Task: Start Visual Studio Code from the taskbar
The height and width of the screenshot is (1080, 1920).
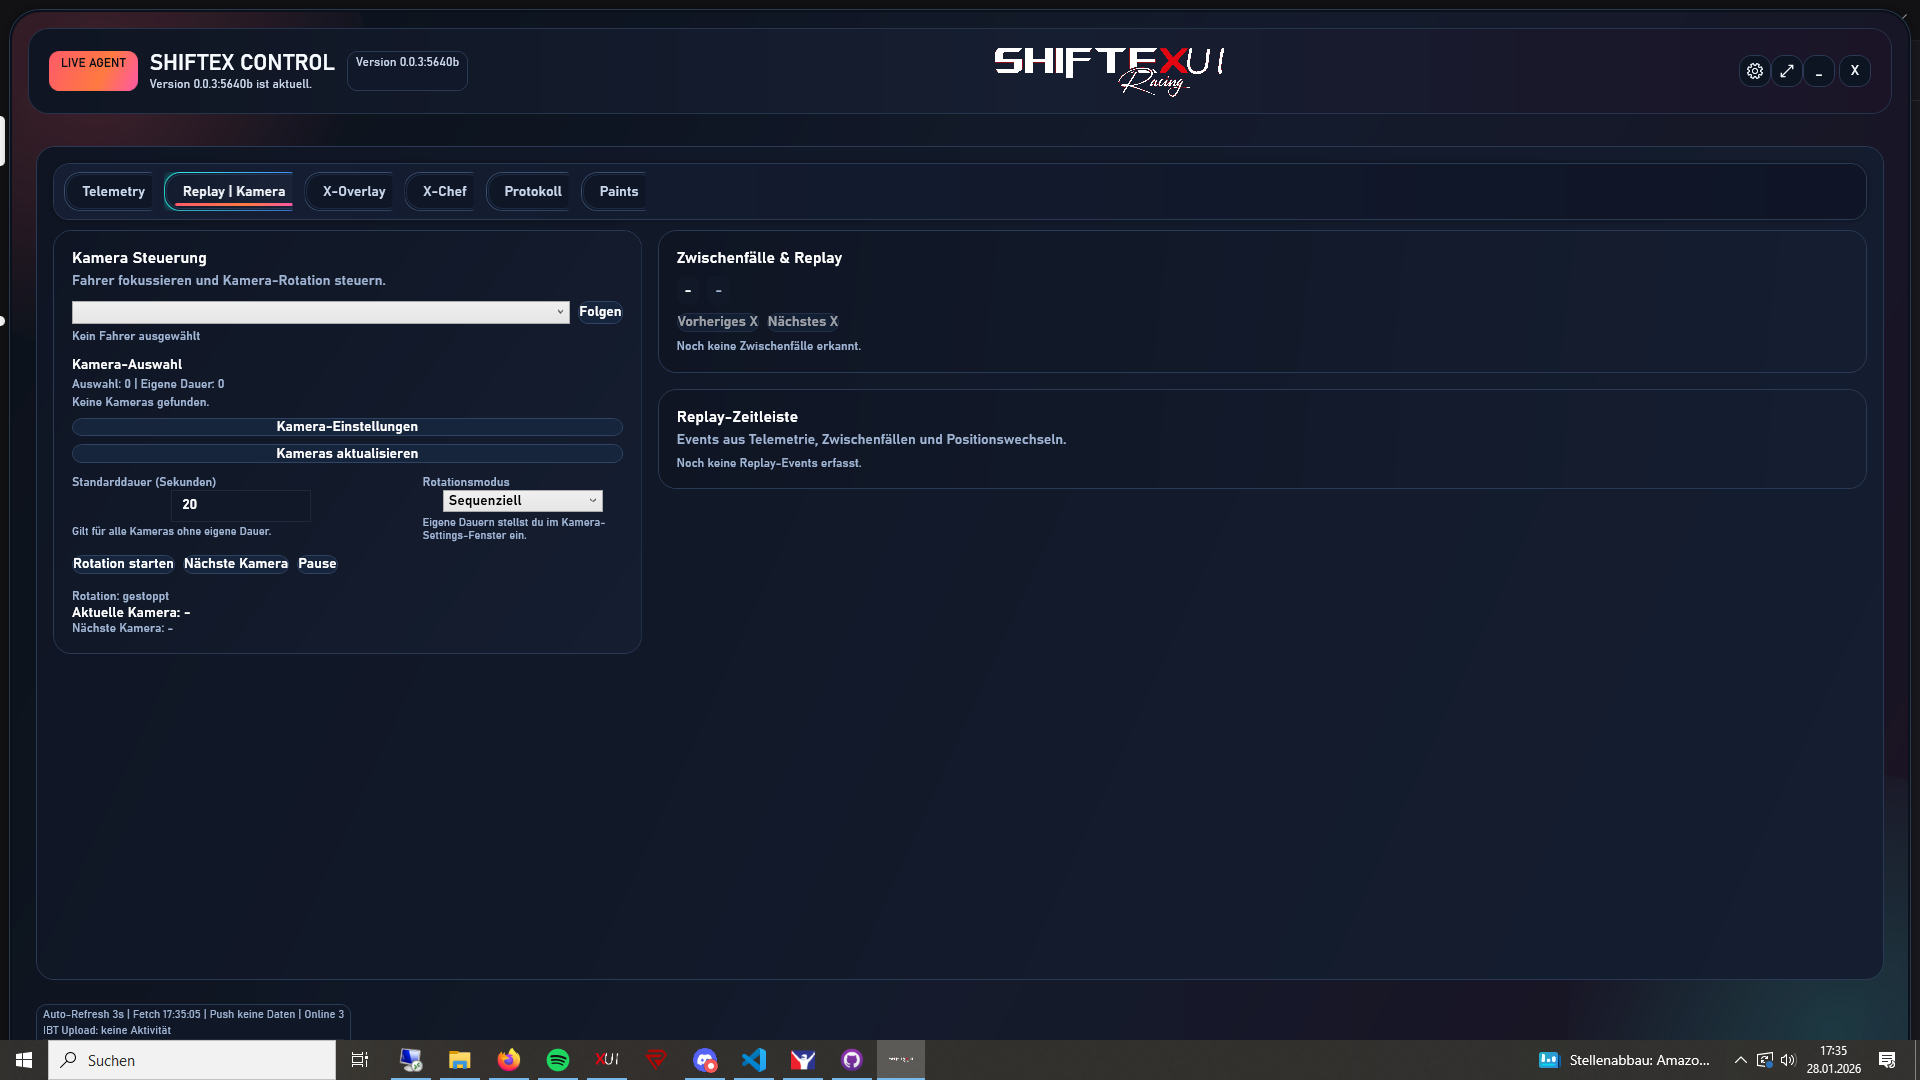Action: point(754,1060)
